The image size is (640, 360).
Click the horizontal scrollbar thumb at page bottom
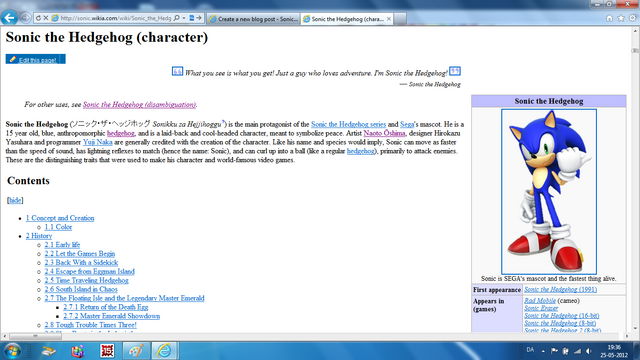(35, 336)
